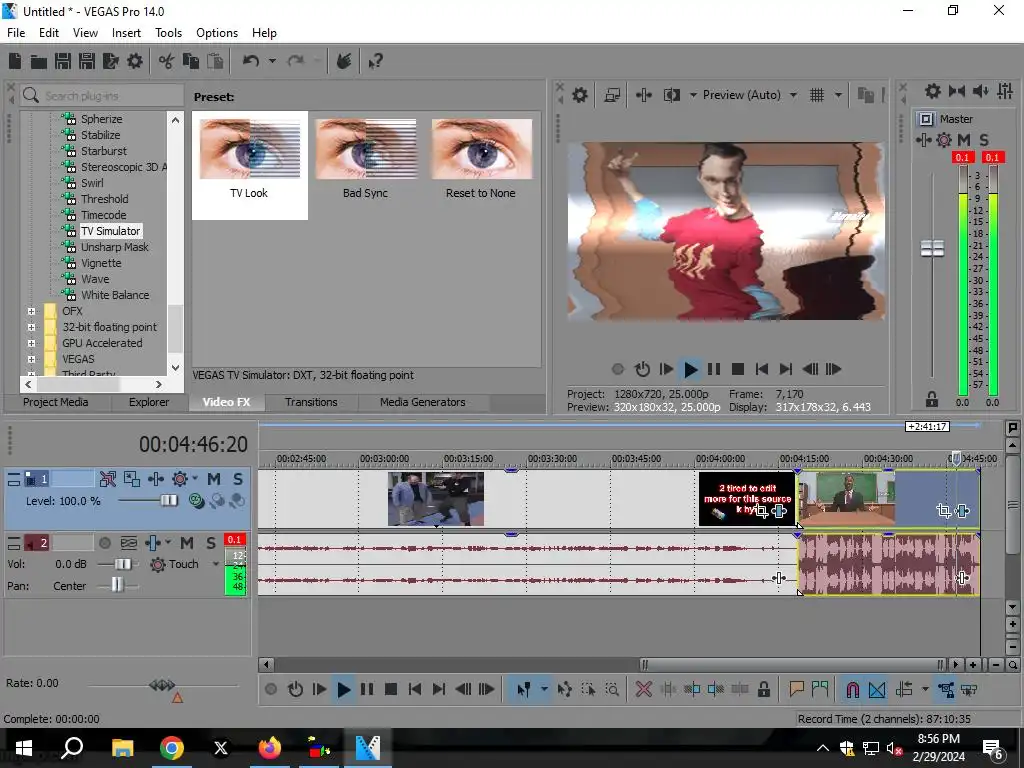The height and width of the screenshot is (768, 1024).
Task: Switch to the Media Generators tab
Action: tap(423, 402)
